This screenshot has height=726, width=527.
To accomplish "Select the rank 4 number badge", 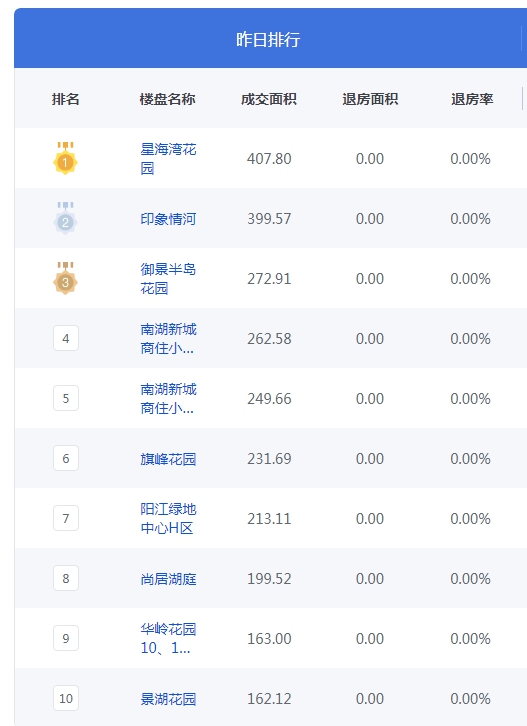I will click(x=66, y=338).
